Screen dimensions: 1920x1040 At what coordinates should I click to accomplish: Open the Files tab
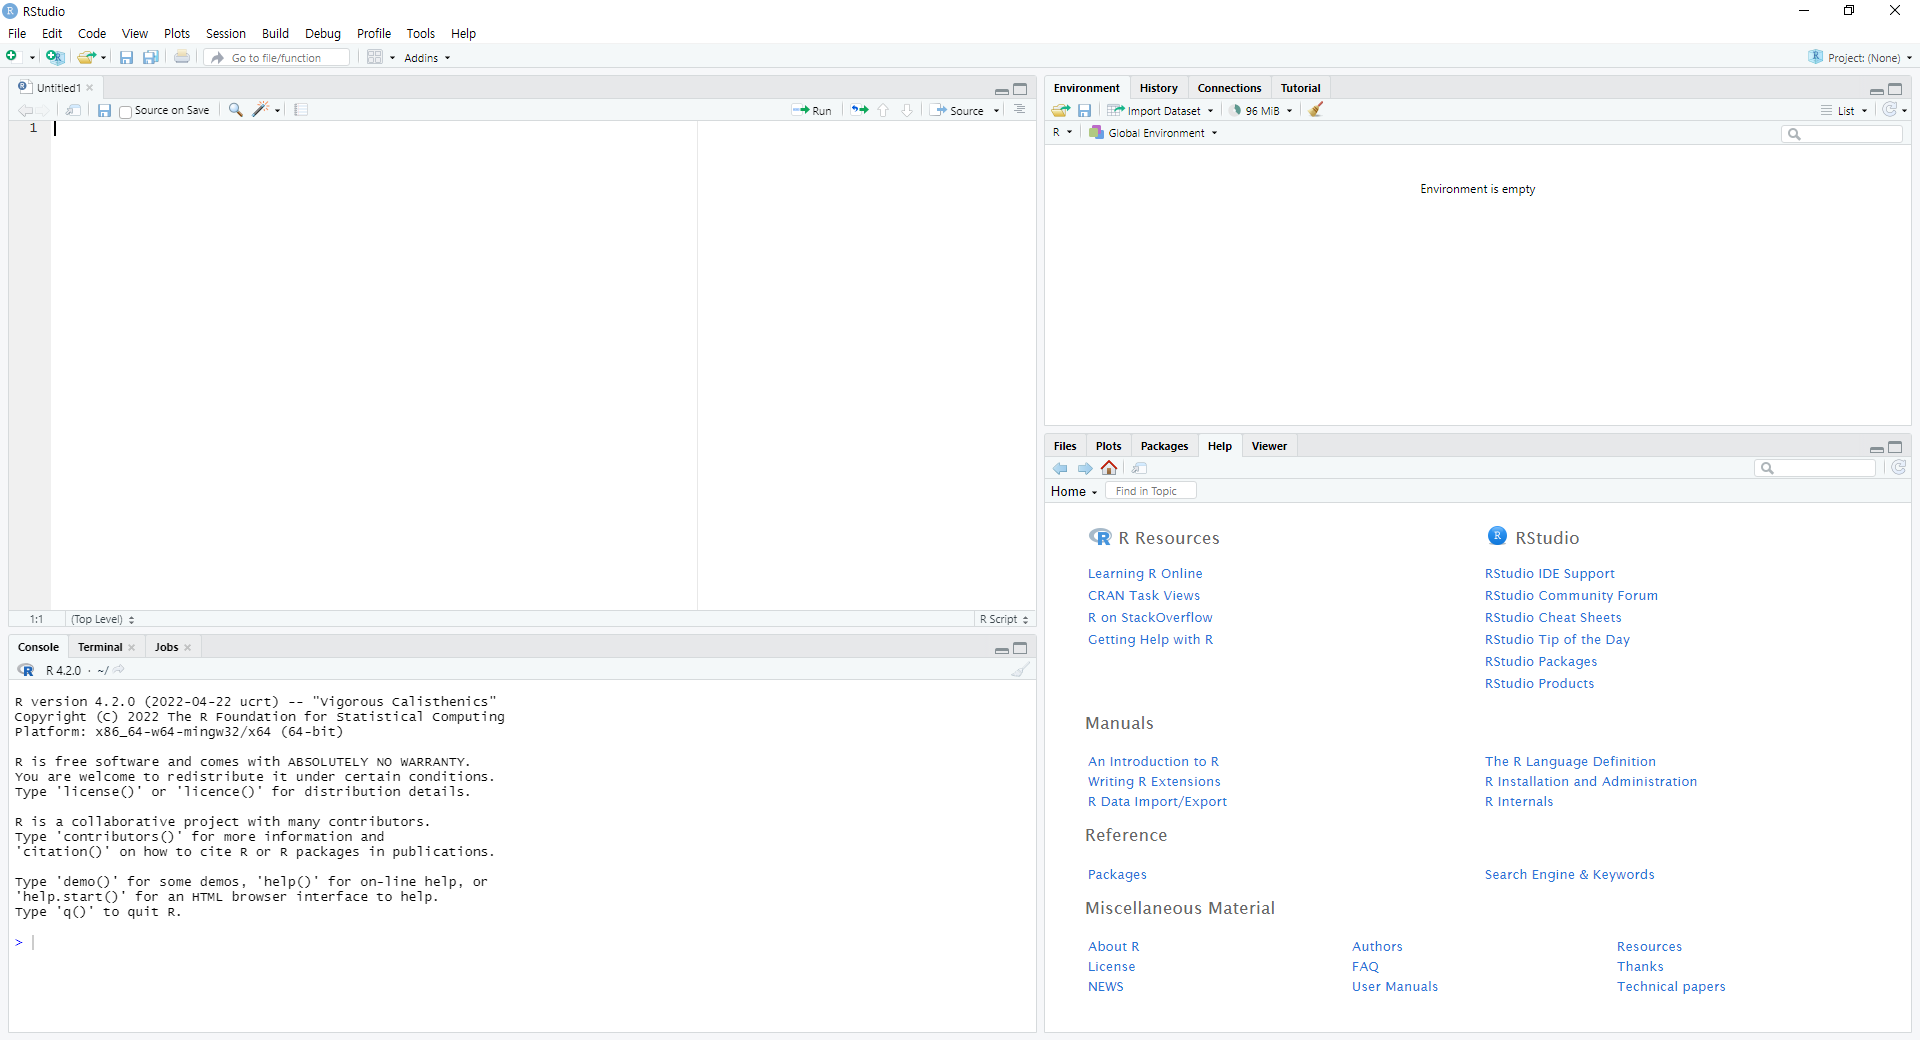point(1065,446)
